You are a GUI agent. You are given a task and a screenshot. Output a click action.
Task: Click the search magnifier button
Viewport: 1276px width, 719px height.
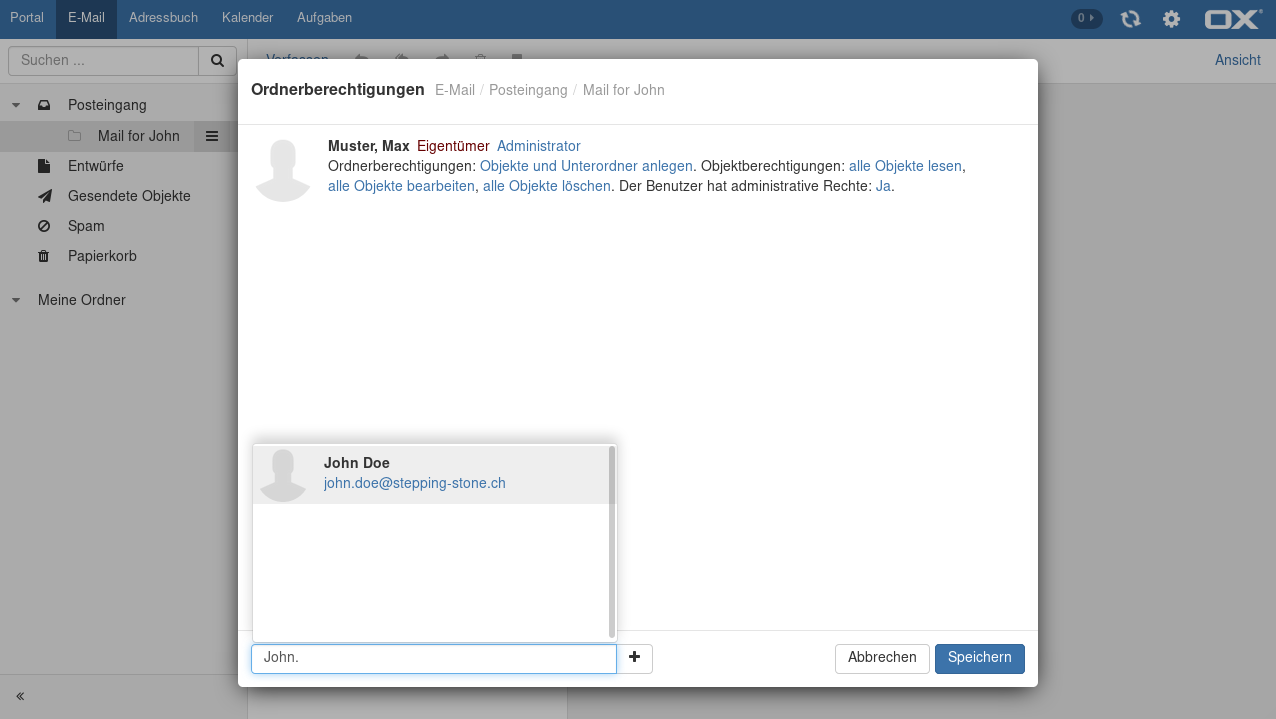[217, 61]
